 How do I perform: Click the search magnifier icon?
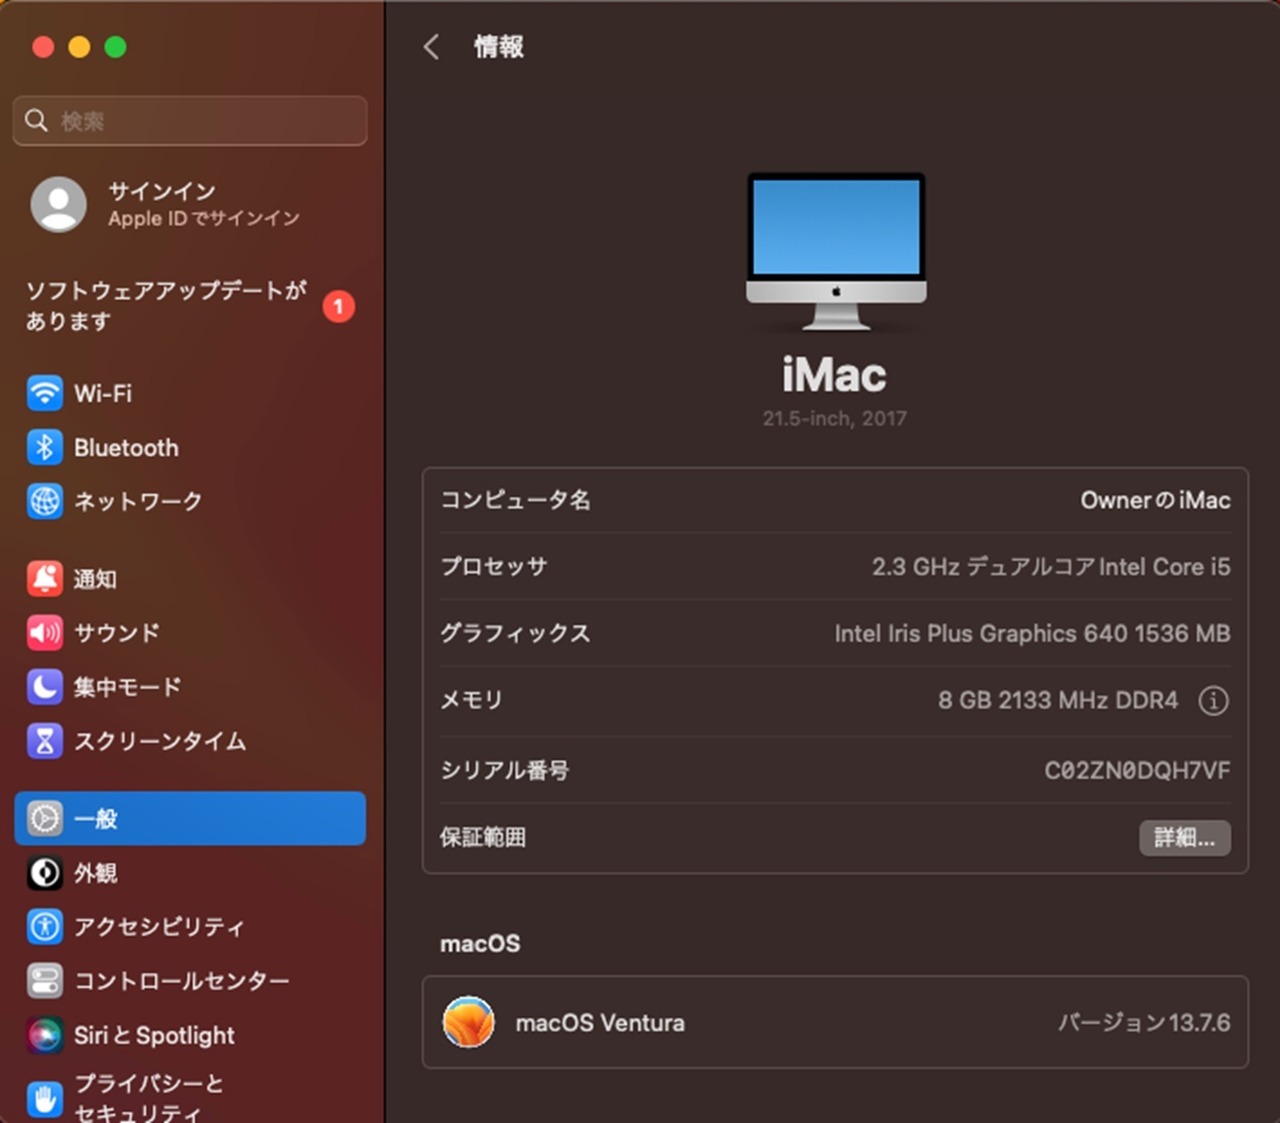click(x=36, y=121)
